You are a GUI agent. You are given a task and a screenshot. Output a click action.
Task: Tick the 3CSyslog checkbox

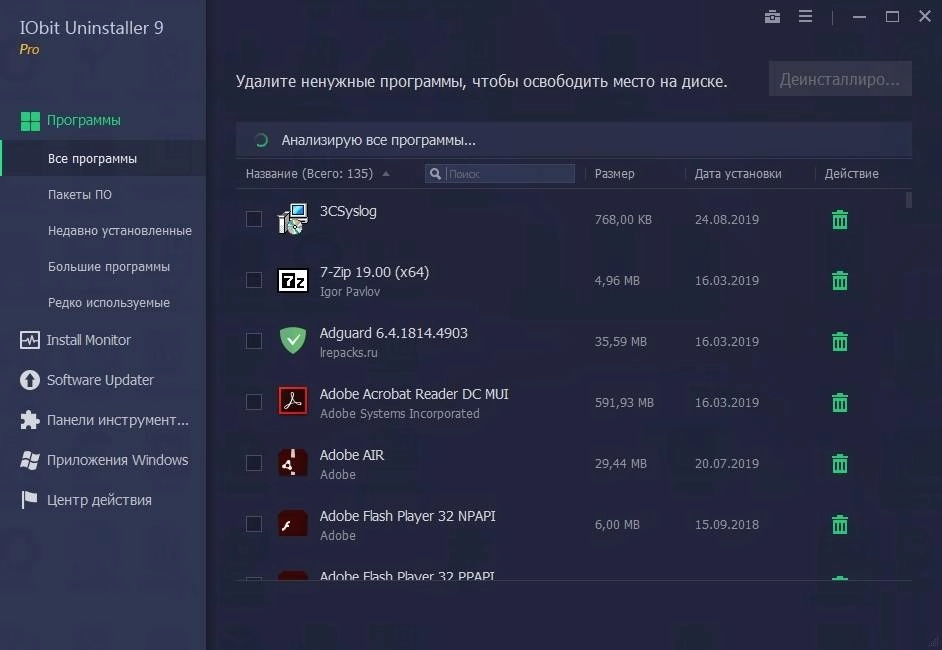point(254,219)
